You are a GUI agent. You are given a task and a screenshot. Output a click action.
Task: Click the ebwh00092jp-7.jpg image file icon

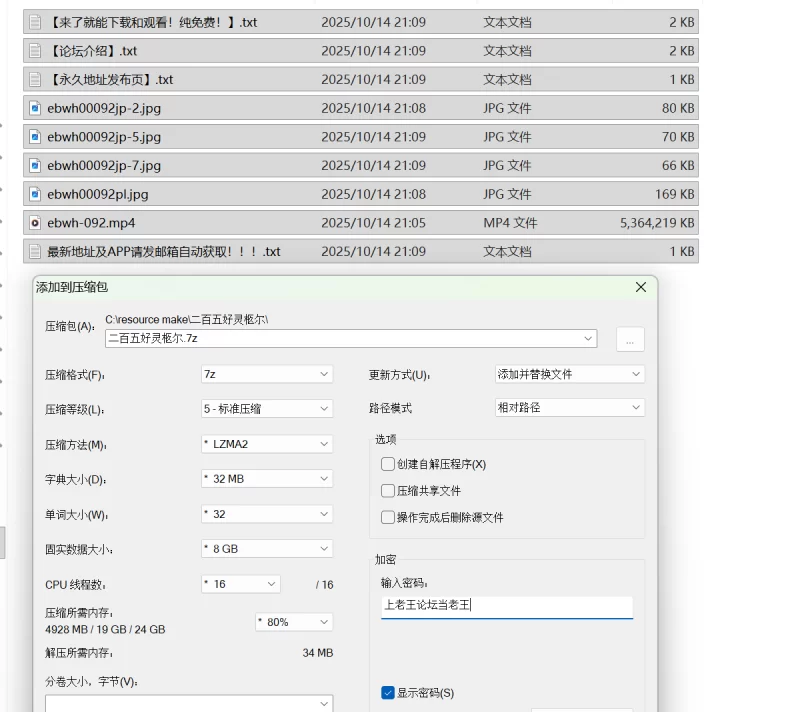pyautogui.click(x=35, y=166)
